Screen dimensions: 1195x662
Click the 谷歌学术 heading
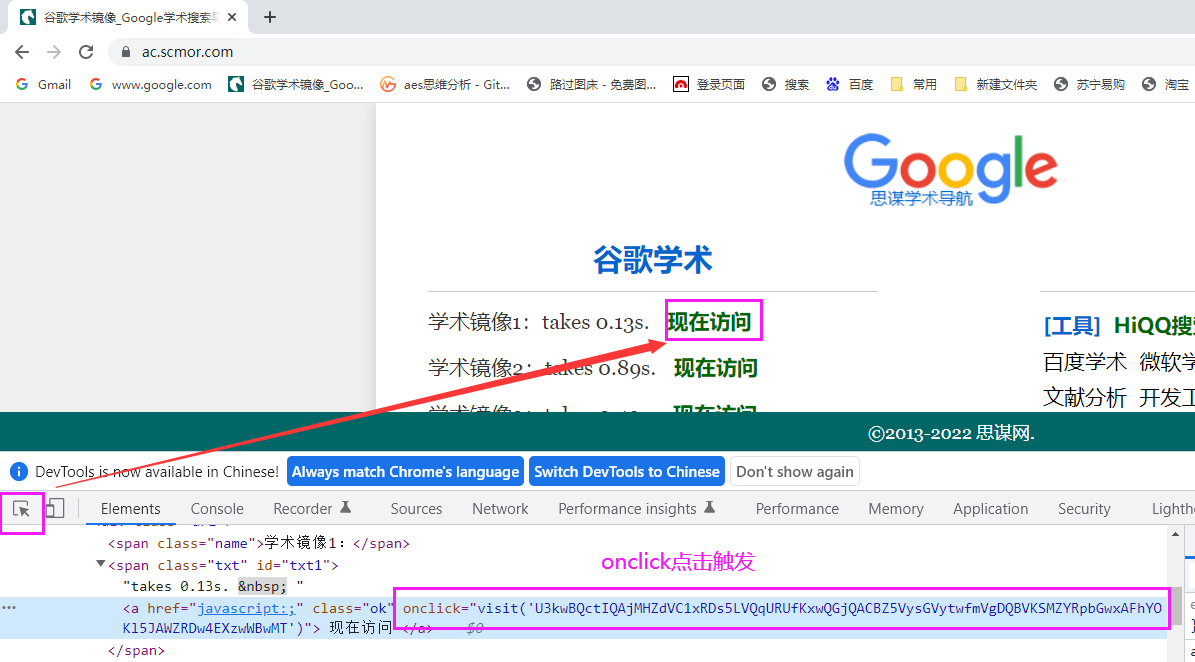point(652,260)
